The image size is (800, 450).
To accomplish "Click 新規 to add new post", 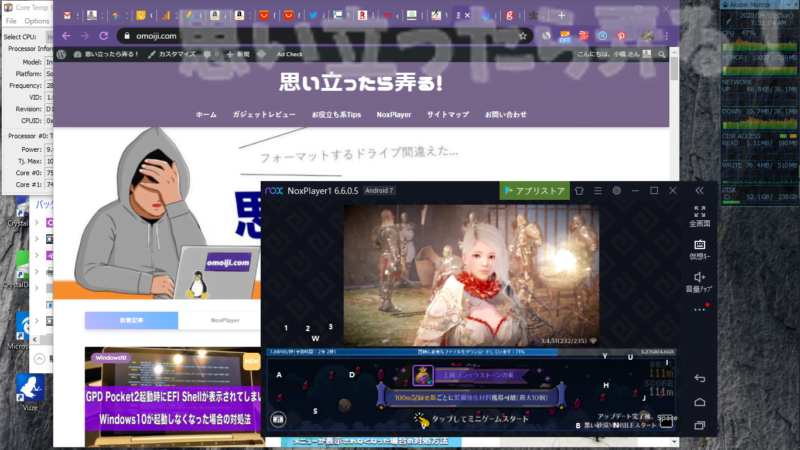I will [x=238, y=54].
